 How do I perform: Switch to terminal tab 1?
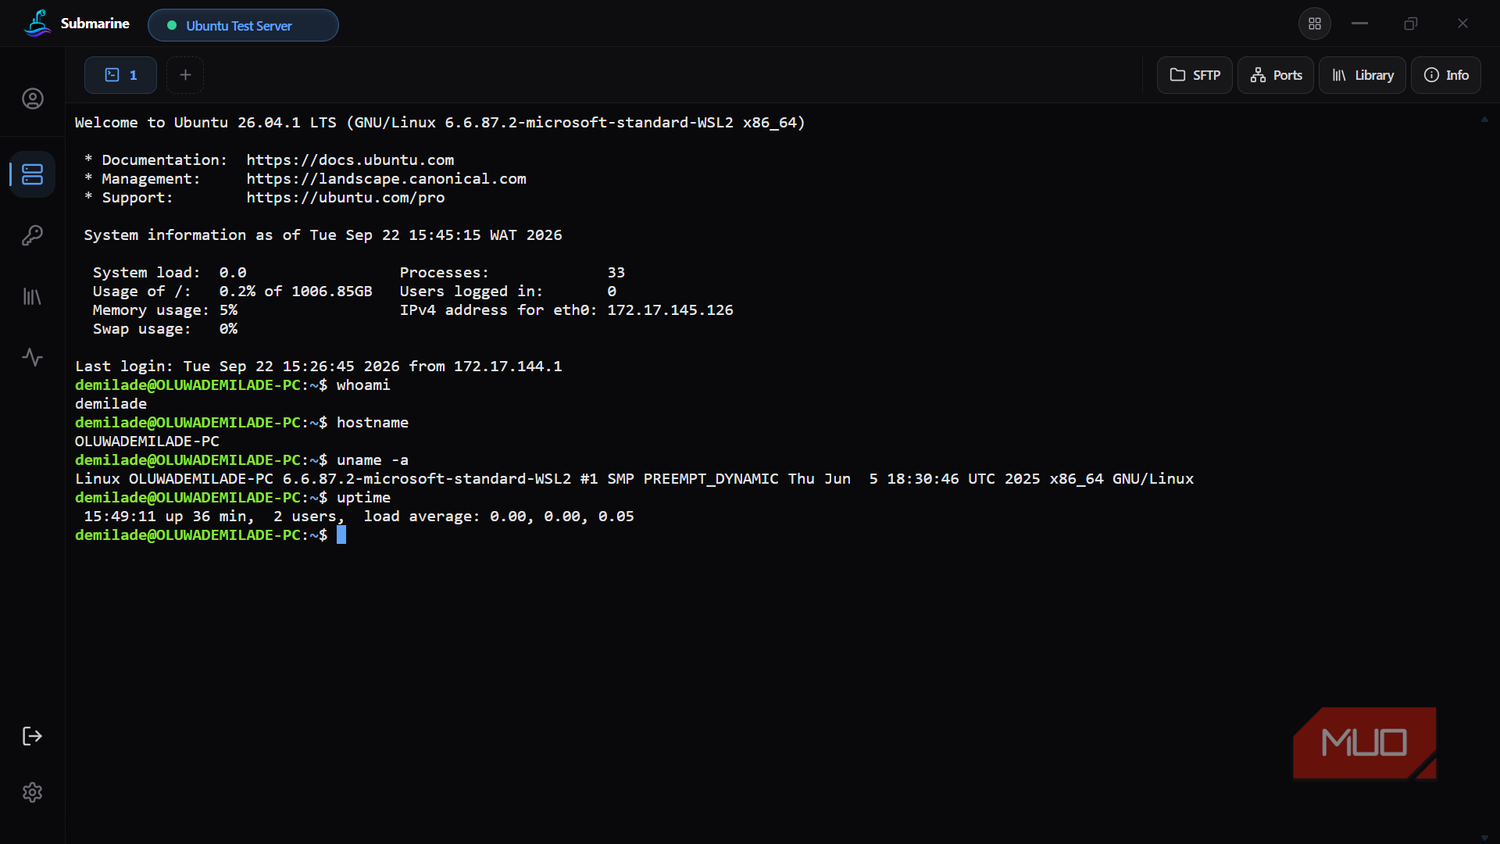(x=120, y=75)
